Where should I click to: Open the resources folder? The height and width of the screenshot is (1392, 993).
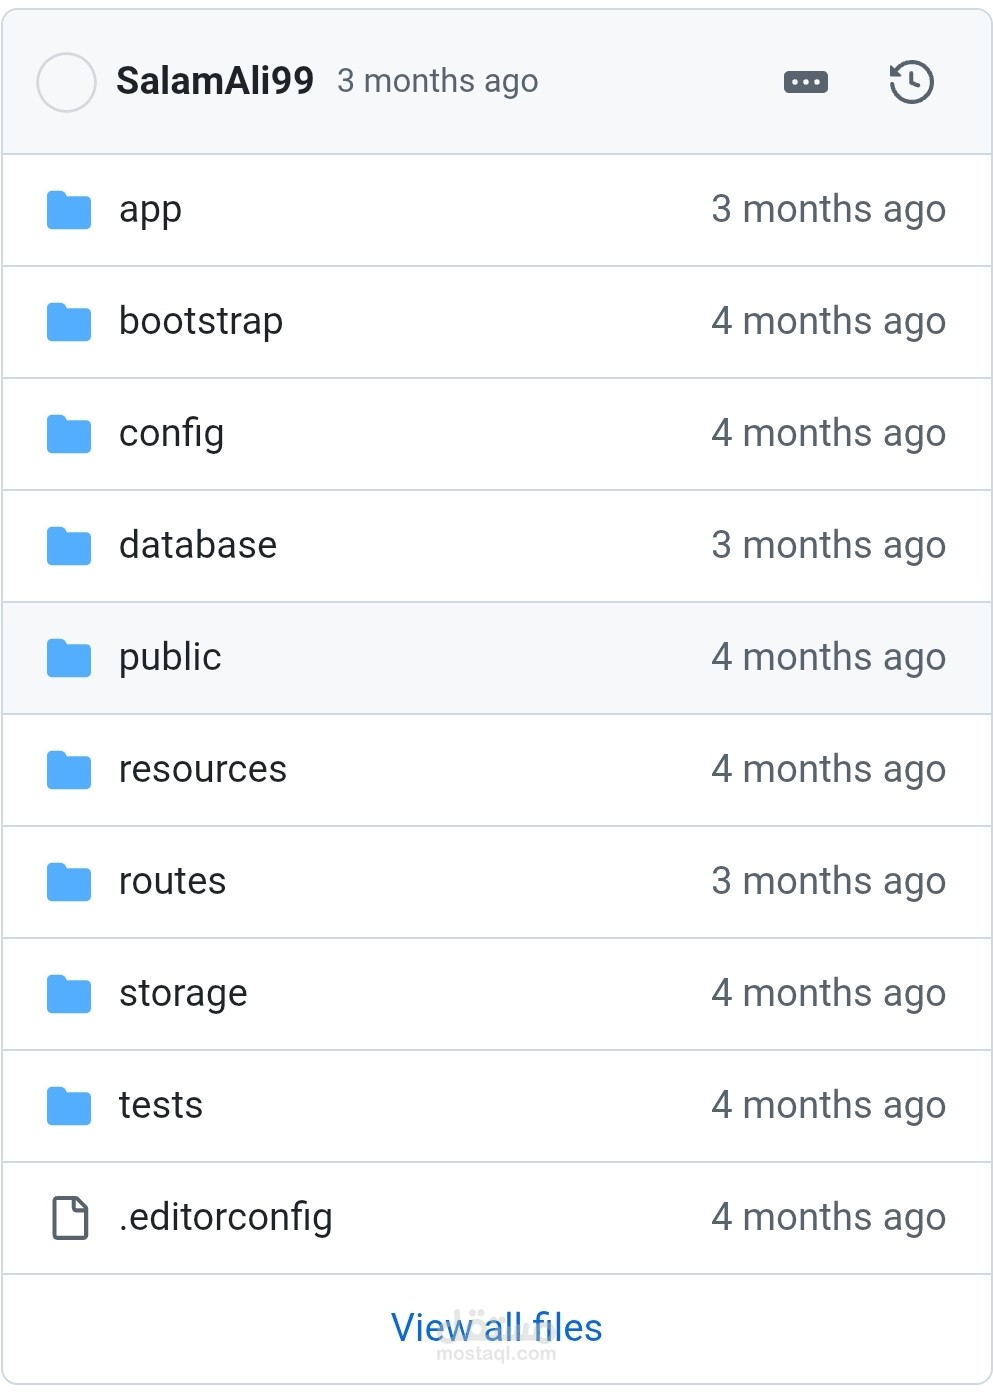pyautogui.click(x=203, y=769)
